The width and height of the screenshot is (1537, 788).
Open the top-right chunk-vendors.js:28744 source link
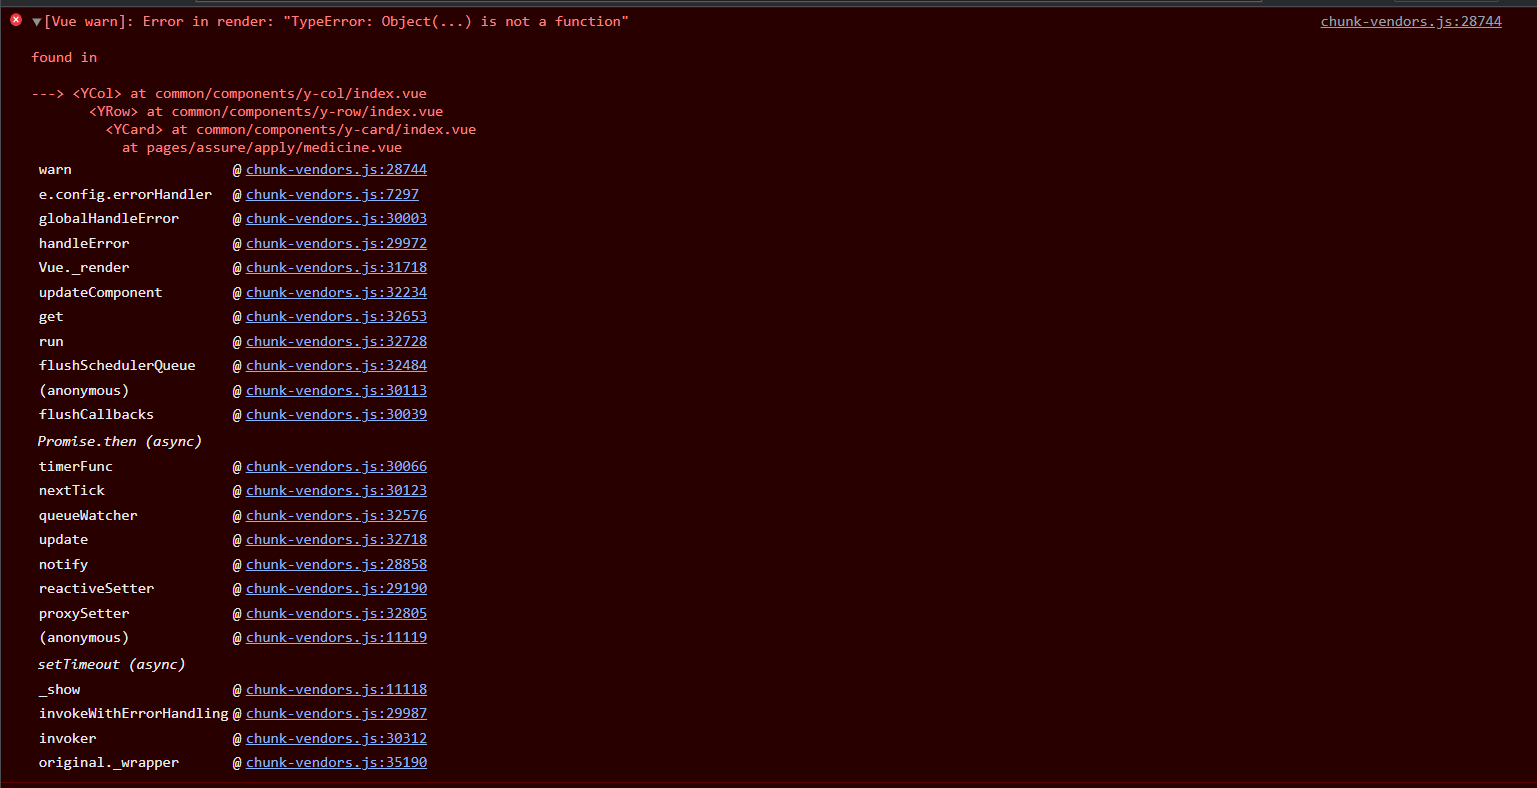point(1410,21)
